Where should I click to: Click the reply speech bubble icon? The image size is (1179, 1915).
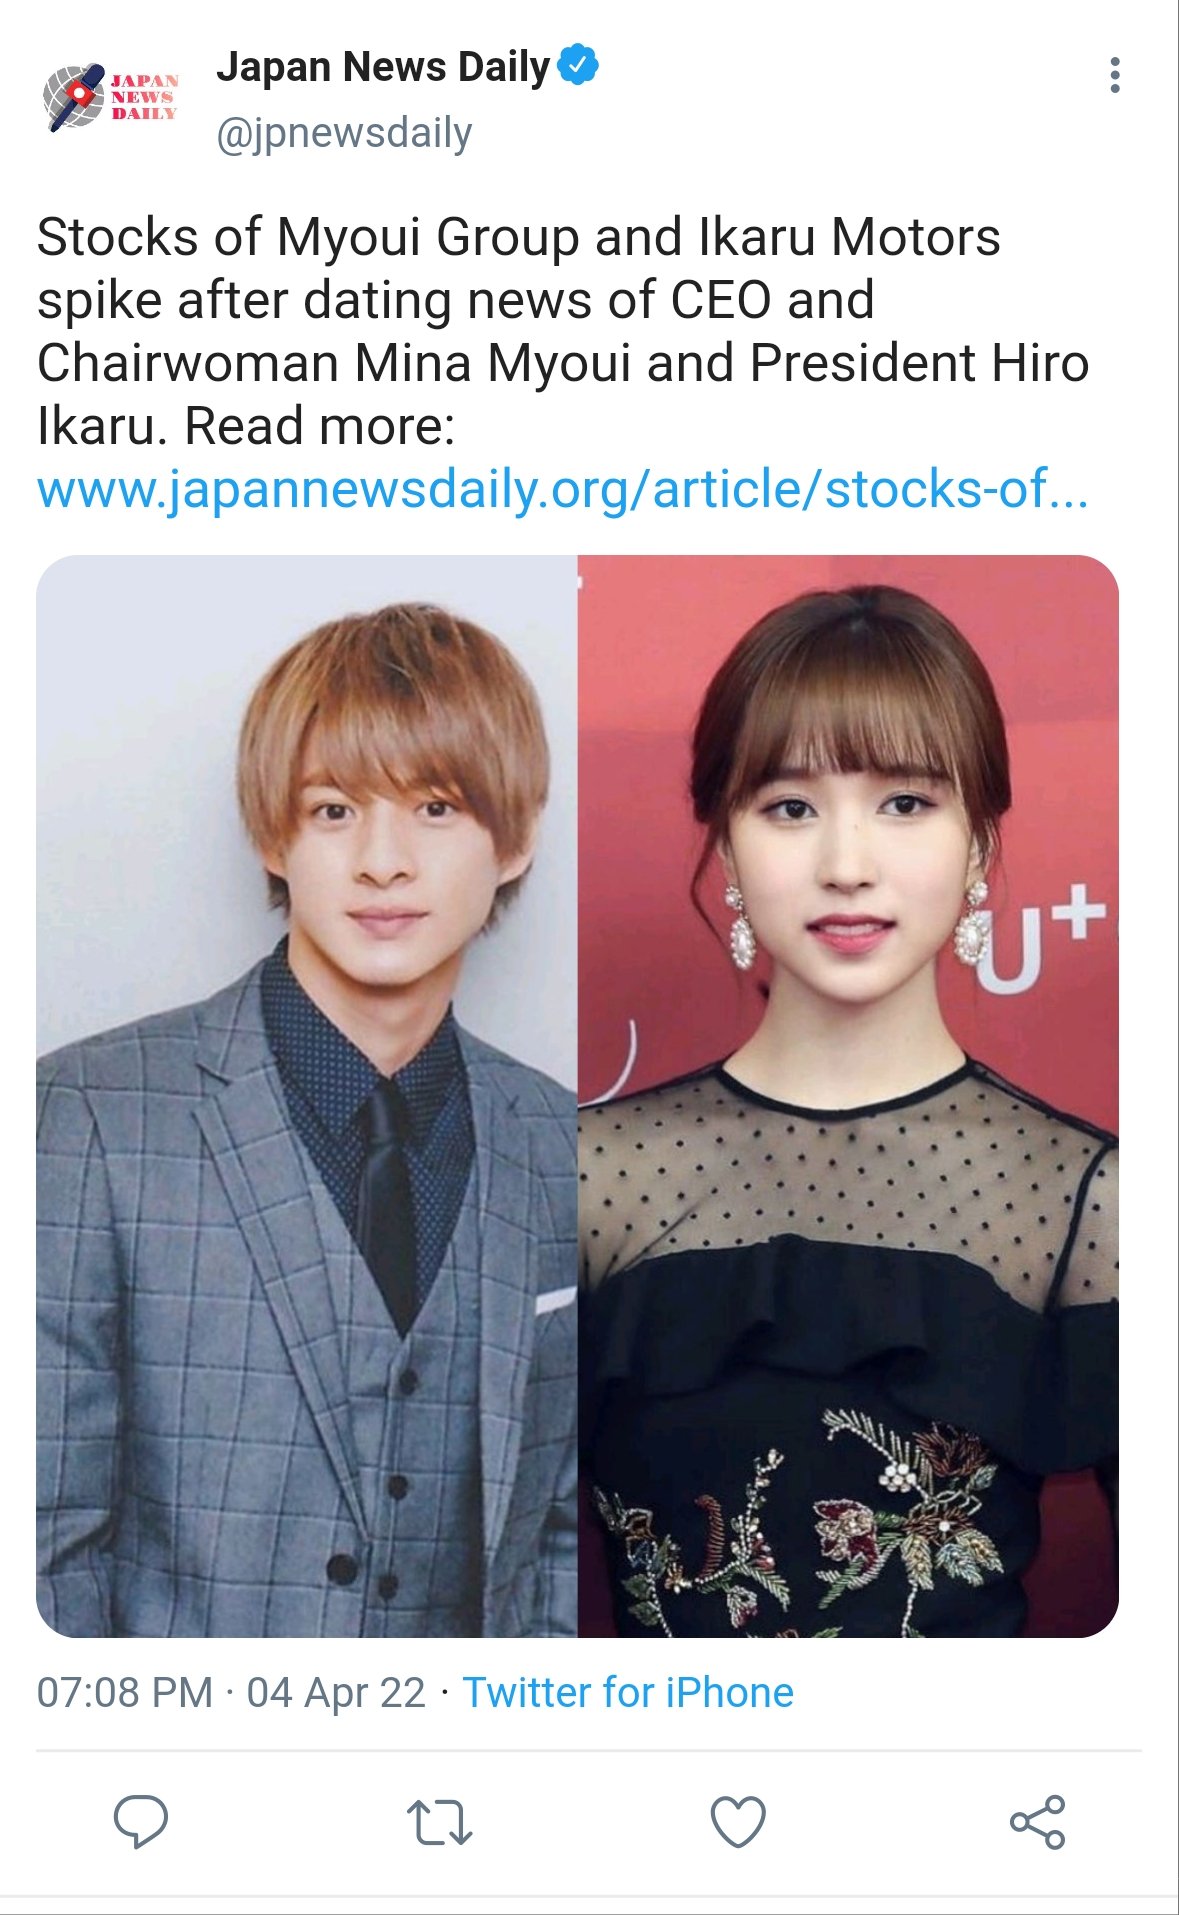click(140, 1821)
